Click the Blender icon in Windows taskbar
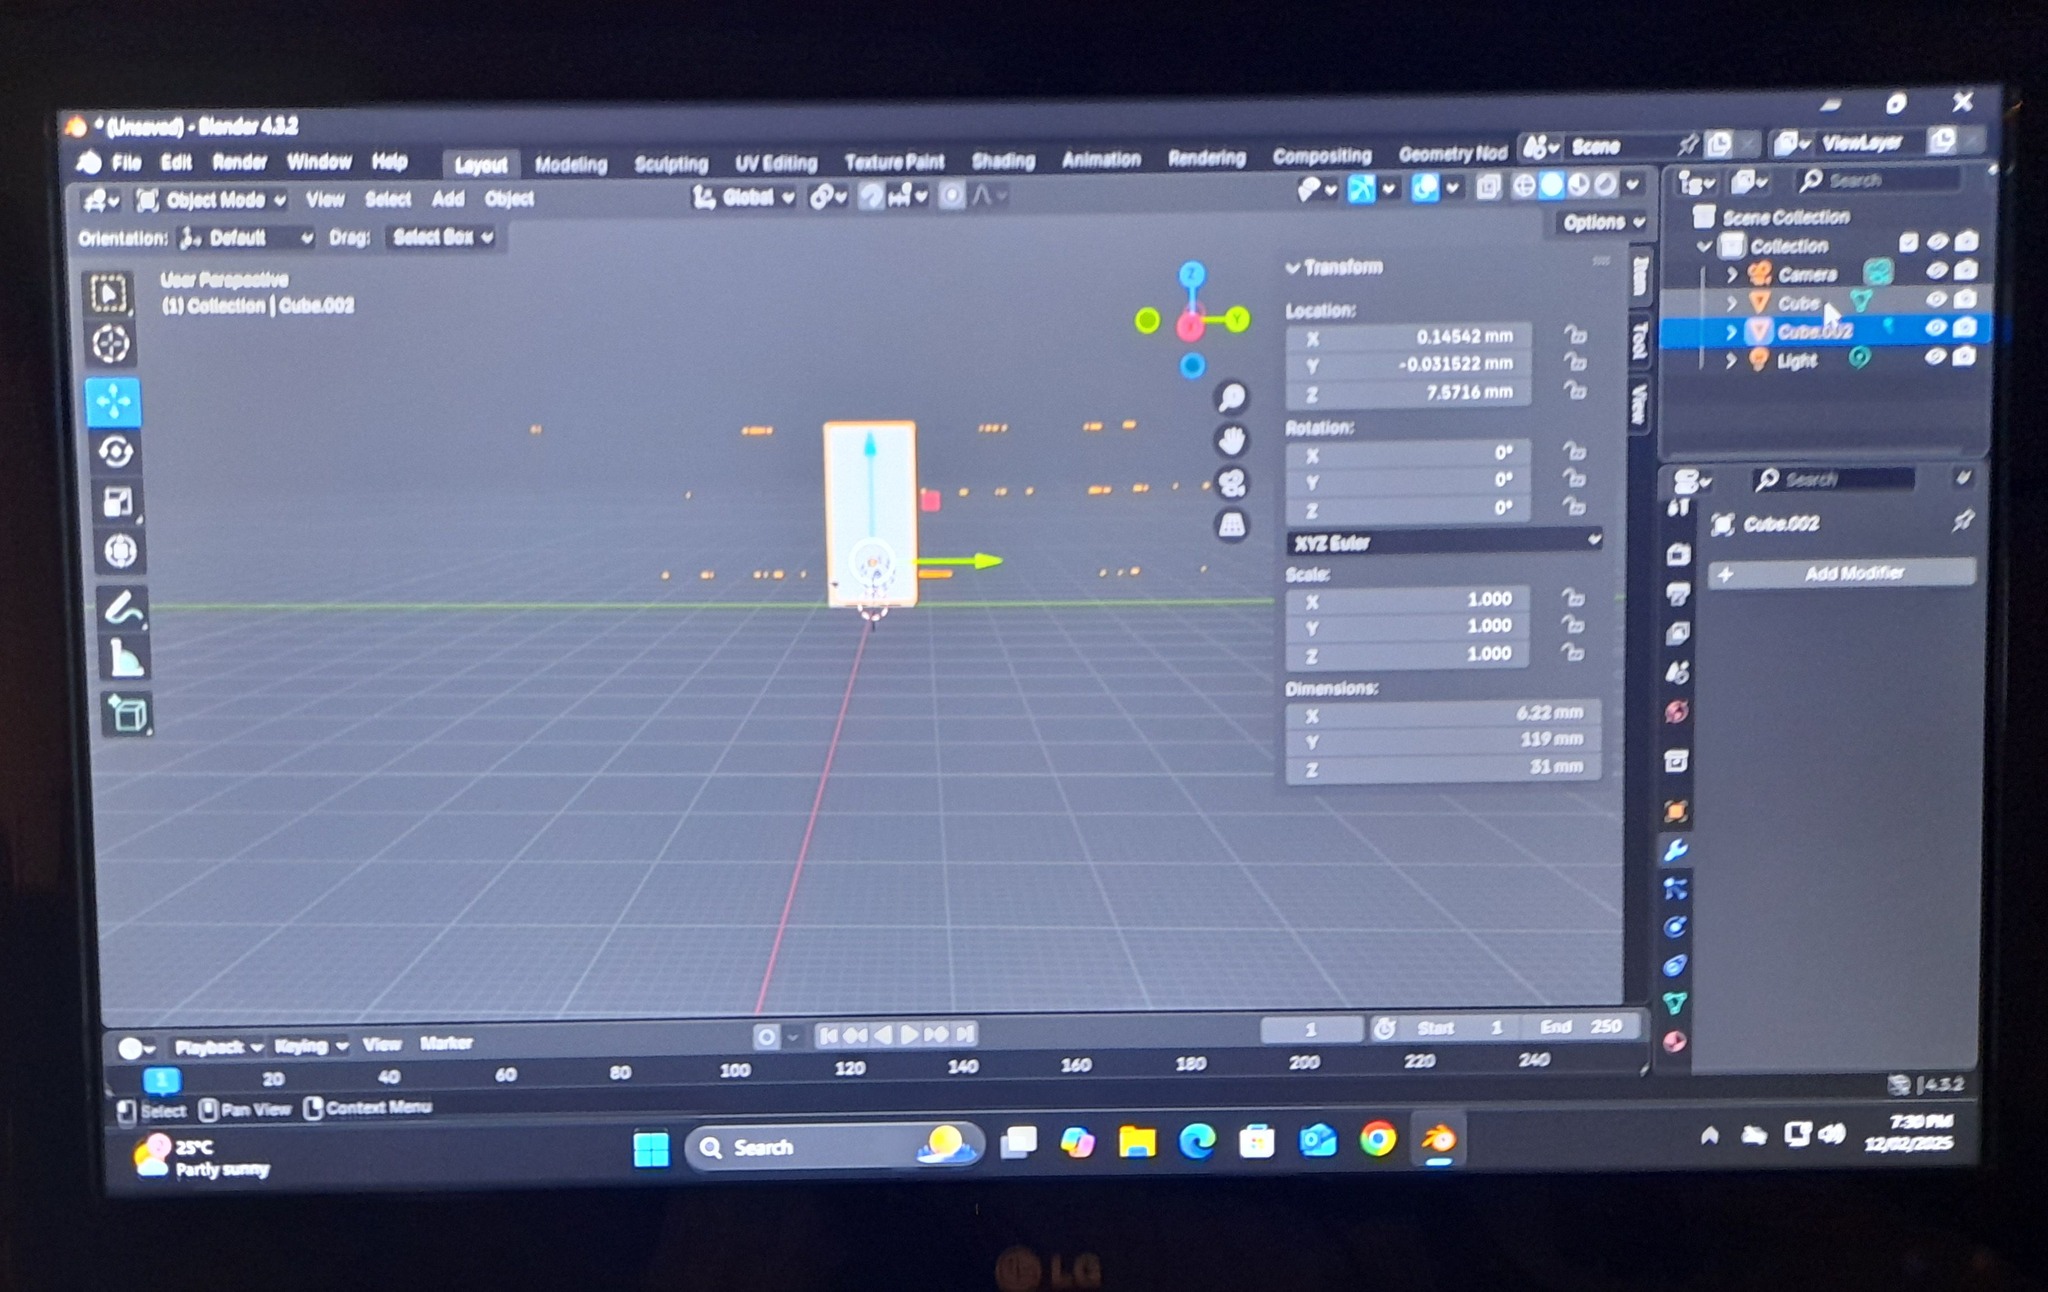 pyautogui.click(x=1438, y=1139)
